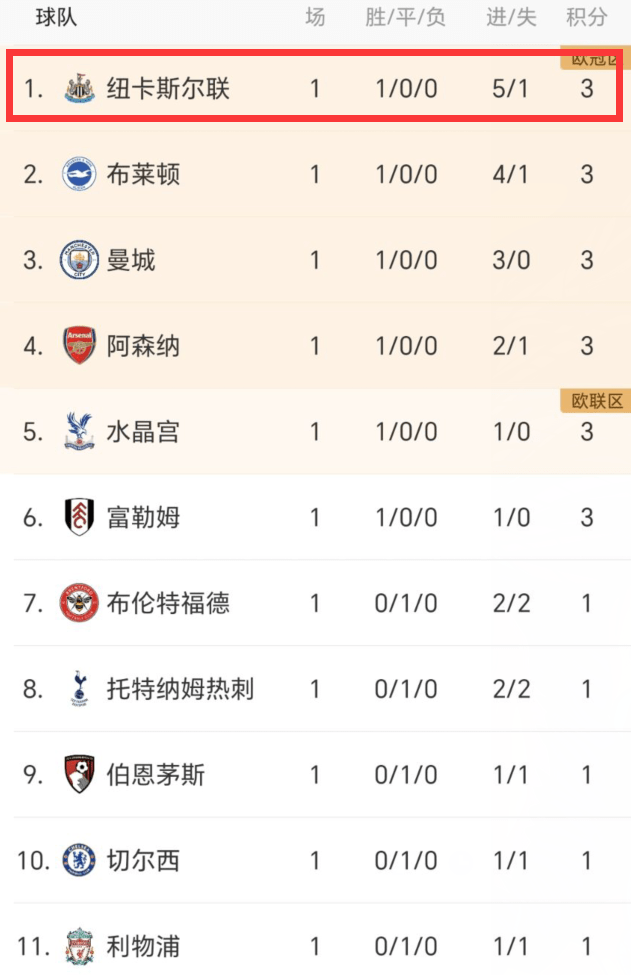Tap the Fulham club badge
Image resolution: width=631 pixels, height=975 pixels.
(80, 517)
